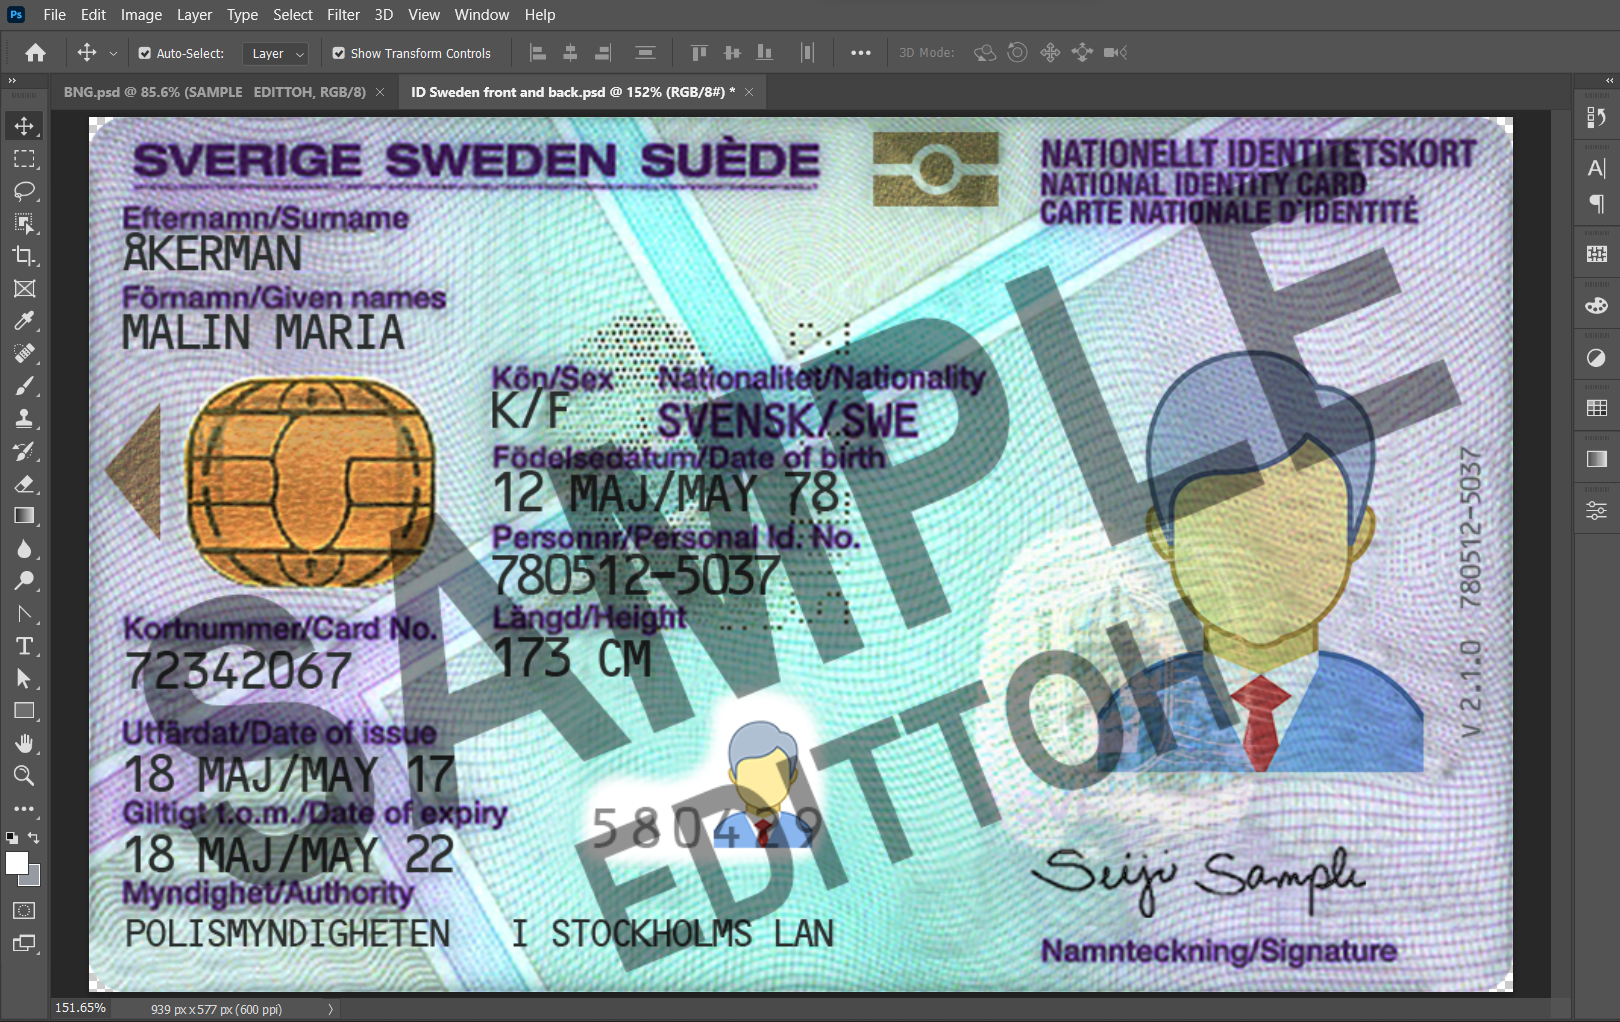Open align and distribute more options ellipsis
Screen dimensions: 1620x1022
[x=861, y=53]
